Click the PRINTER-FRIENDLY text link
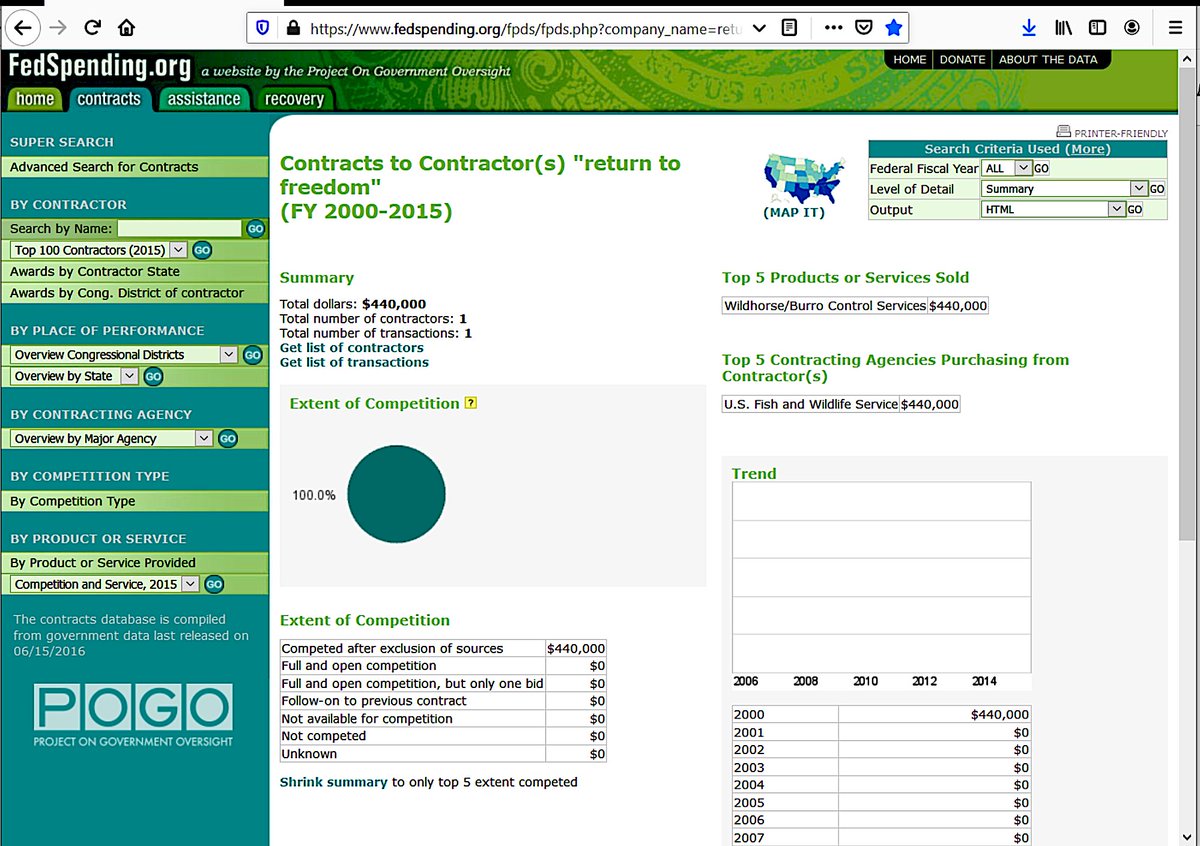1200x846 pixels. pyautogui.click(x=1121, y=133)
